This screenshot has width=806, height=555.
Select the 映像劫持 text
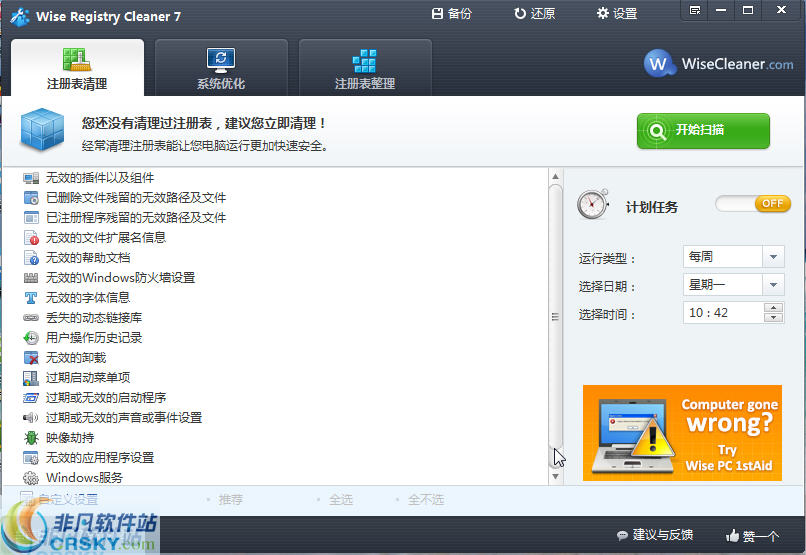point(70,438)
